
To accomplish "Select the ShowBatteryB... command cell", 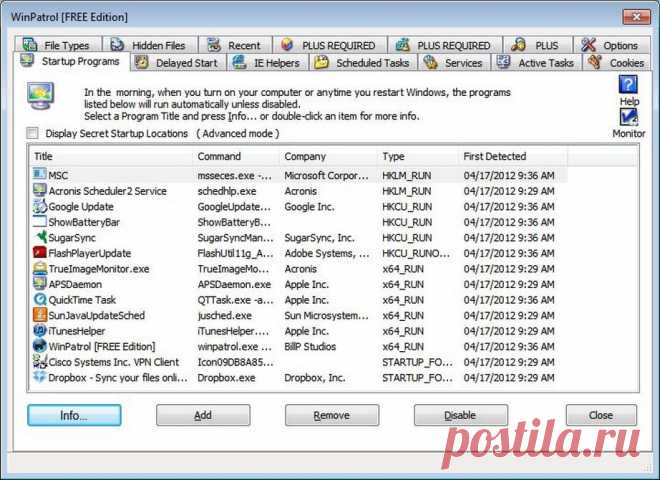I will point(234,222).
